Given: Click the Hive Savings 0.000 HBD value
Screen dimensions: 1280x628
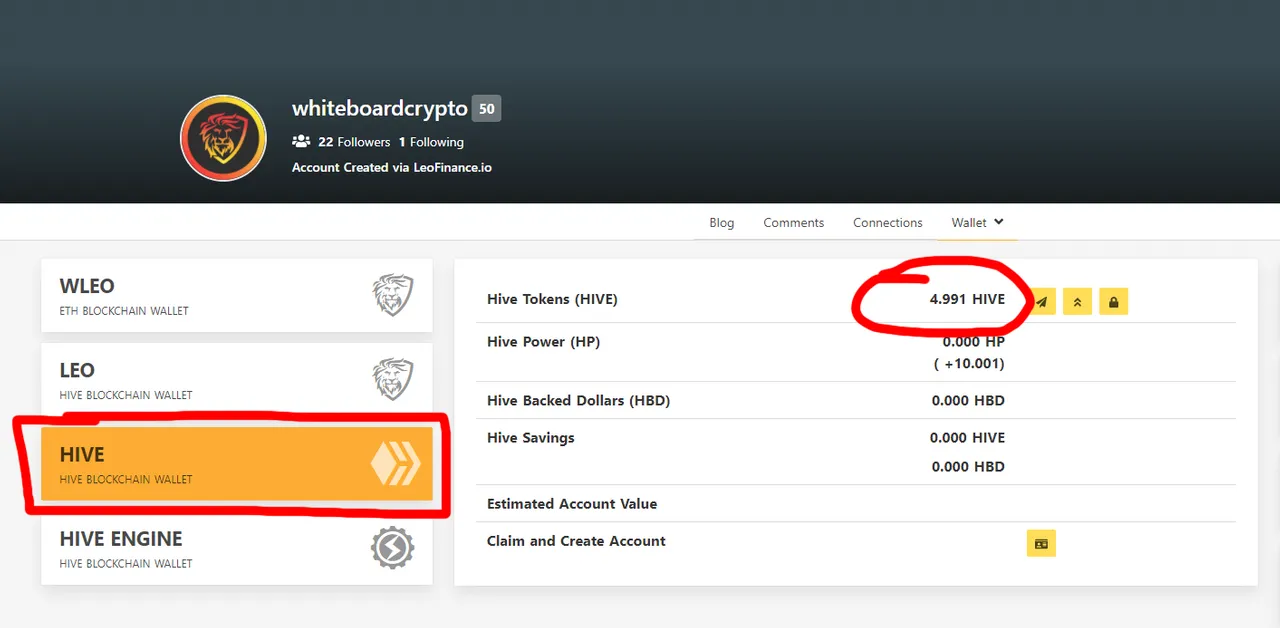Looking at the screenshot, I should 968,467.
